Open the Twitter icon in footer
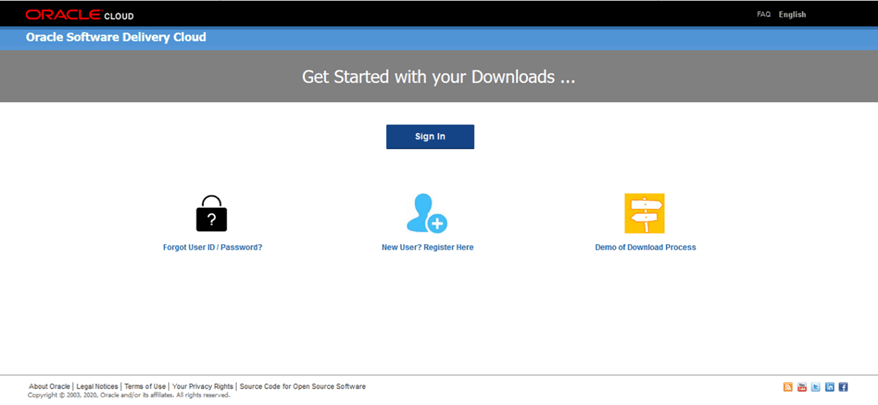The height and width of the screenshot is (405, 878). click(816, 387)
